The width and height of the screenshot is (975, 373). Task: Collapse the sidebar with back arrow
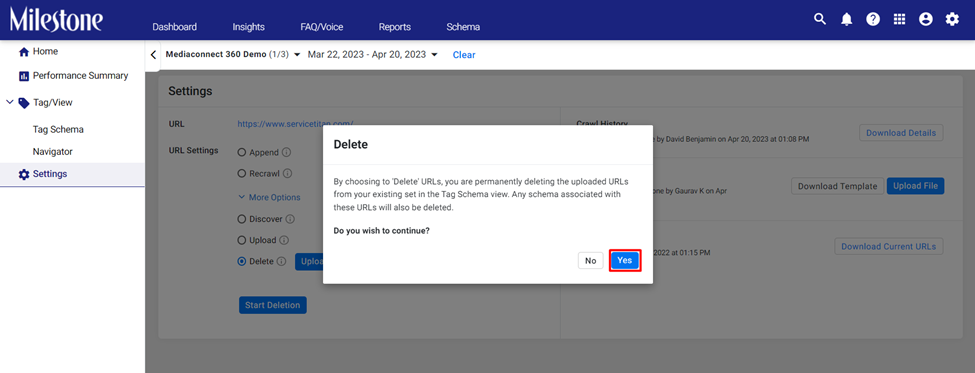[154, 55]
